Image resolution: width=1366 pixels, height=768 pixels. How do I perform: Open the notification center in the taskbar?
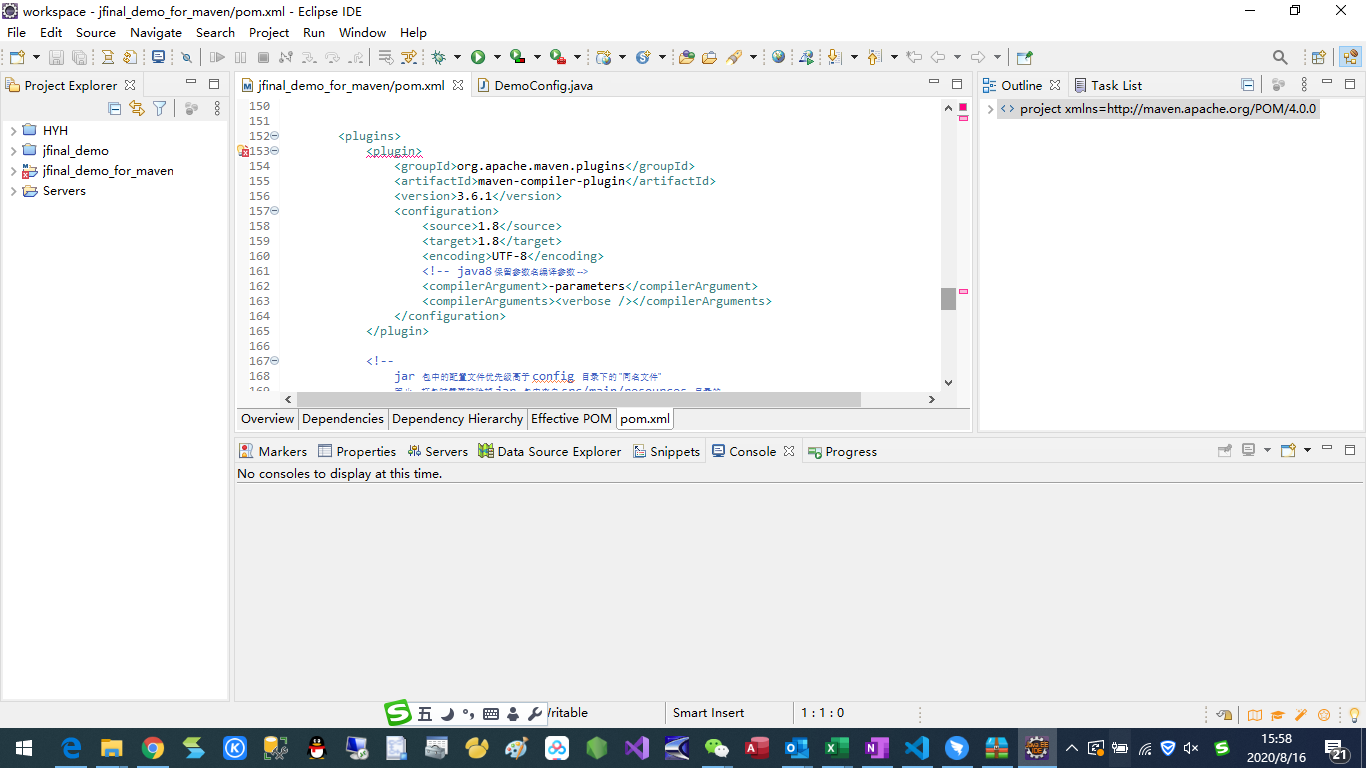coord(1337,747)
